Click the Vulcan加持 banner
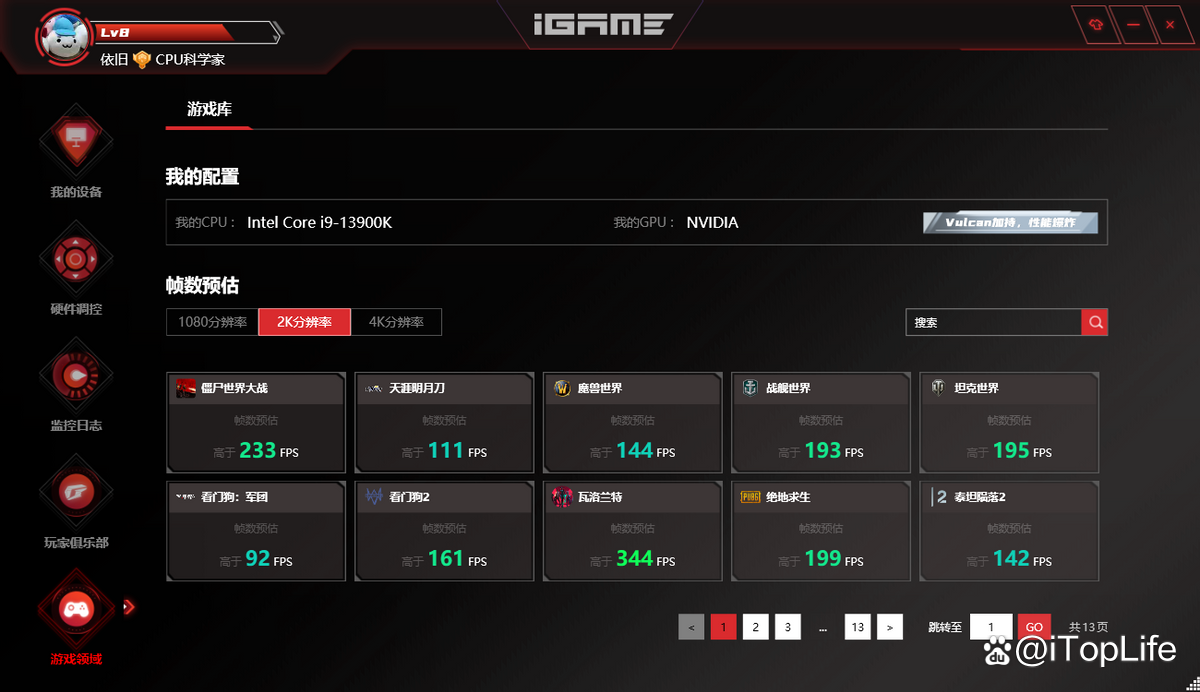The image size is (1200, 692). (1010, 222)
